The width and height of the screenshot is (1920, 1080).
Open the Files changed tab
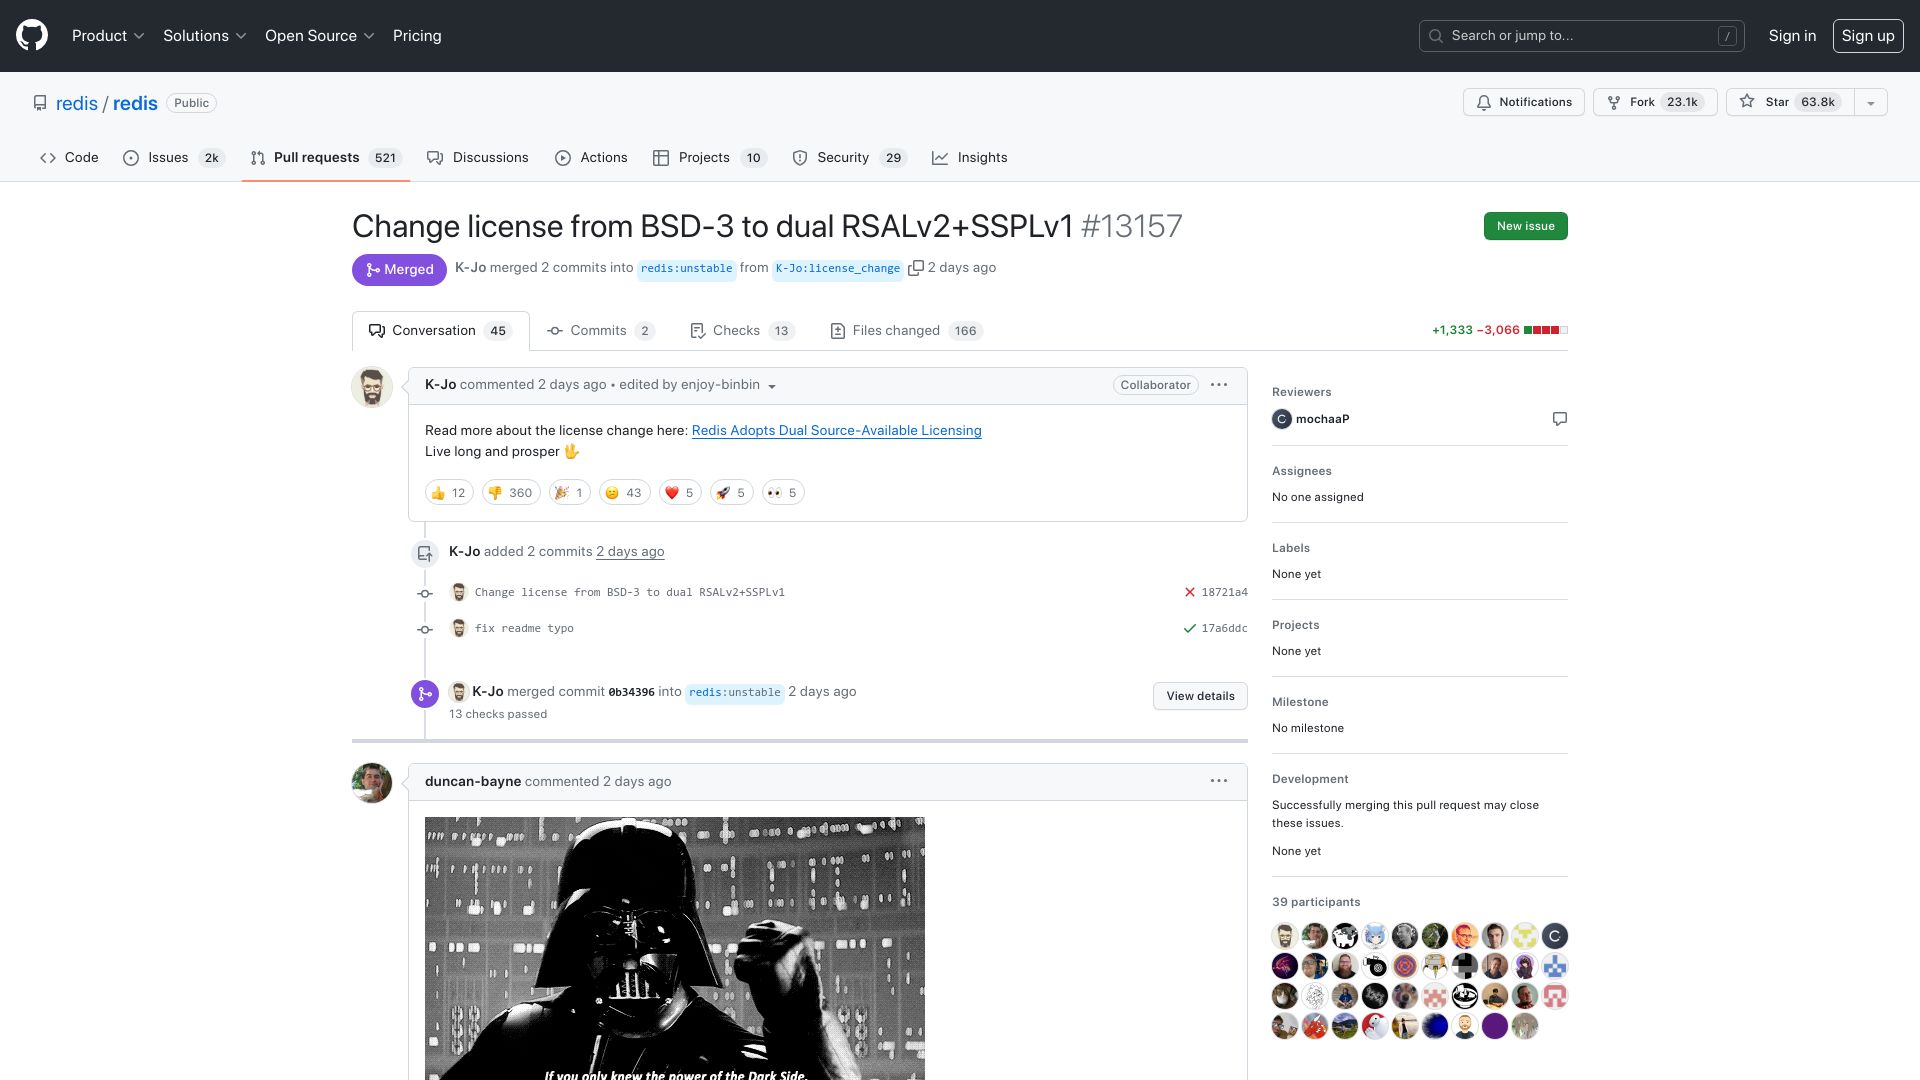tap(907, 331)
